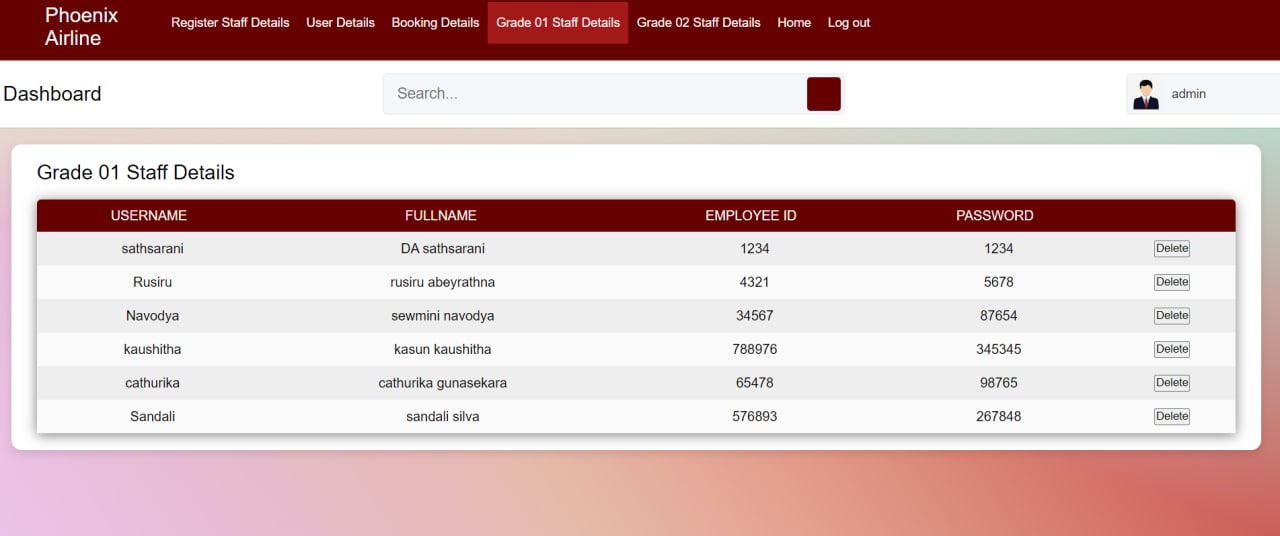The width and height of the screenshot is (1280, 536).
Task: Click the Phoenix Airline brand title
Action: pos(81,27)
